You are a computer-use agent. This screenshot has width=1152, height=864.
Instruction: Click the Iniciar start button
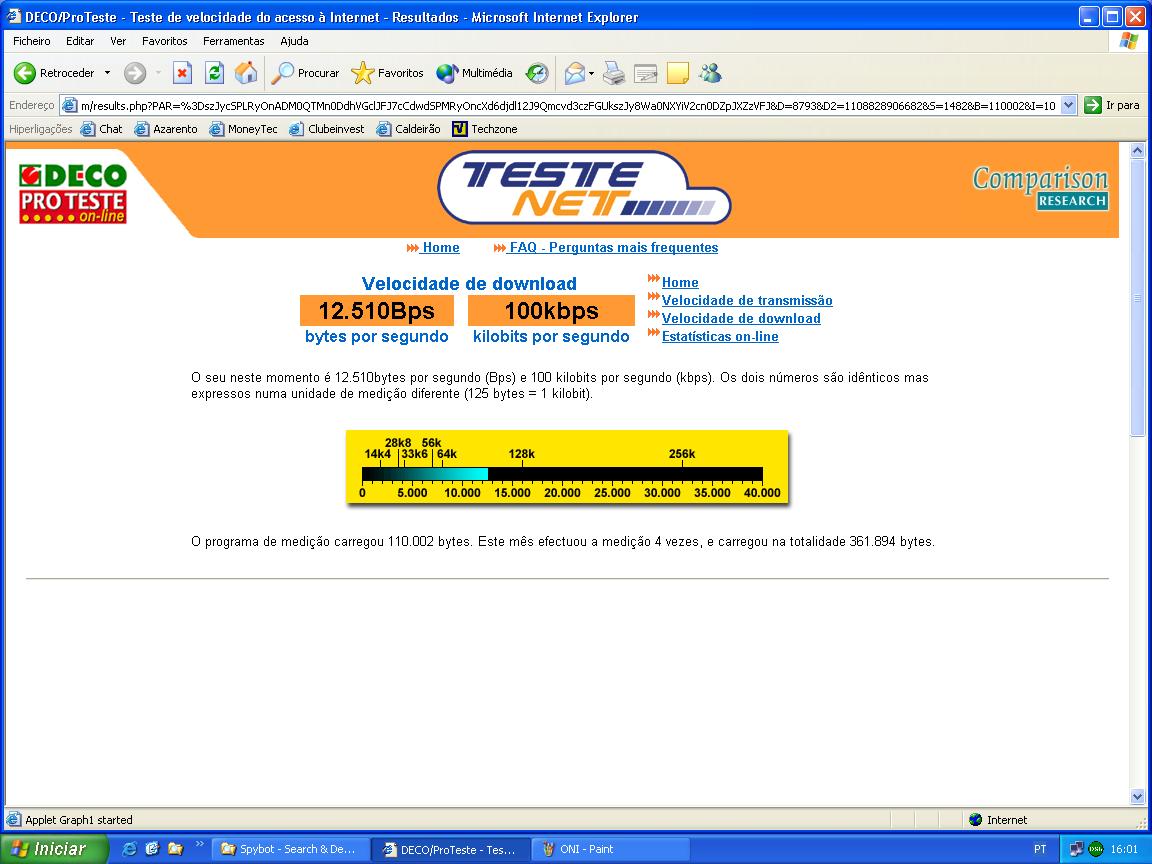coord(53,849)
